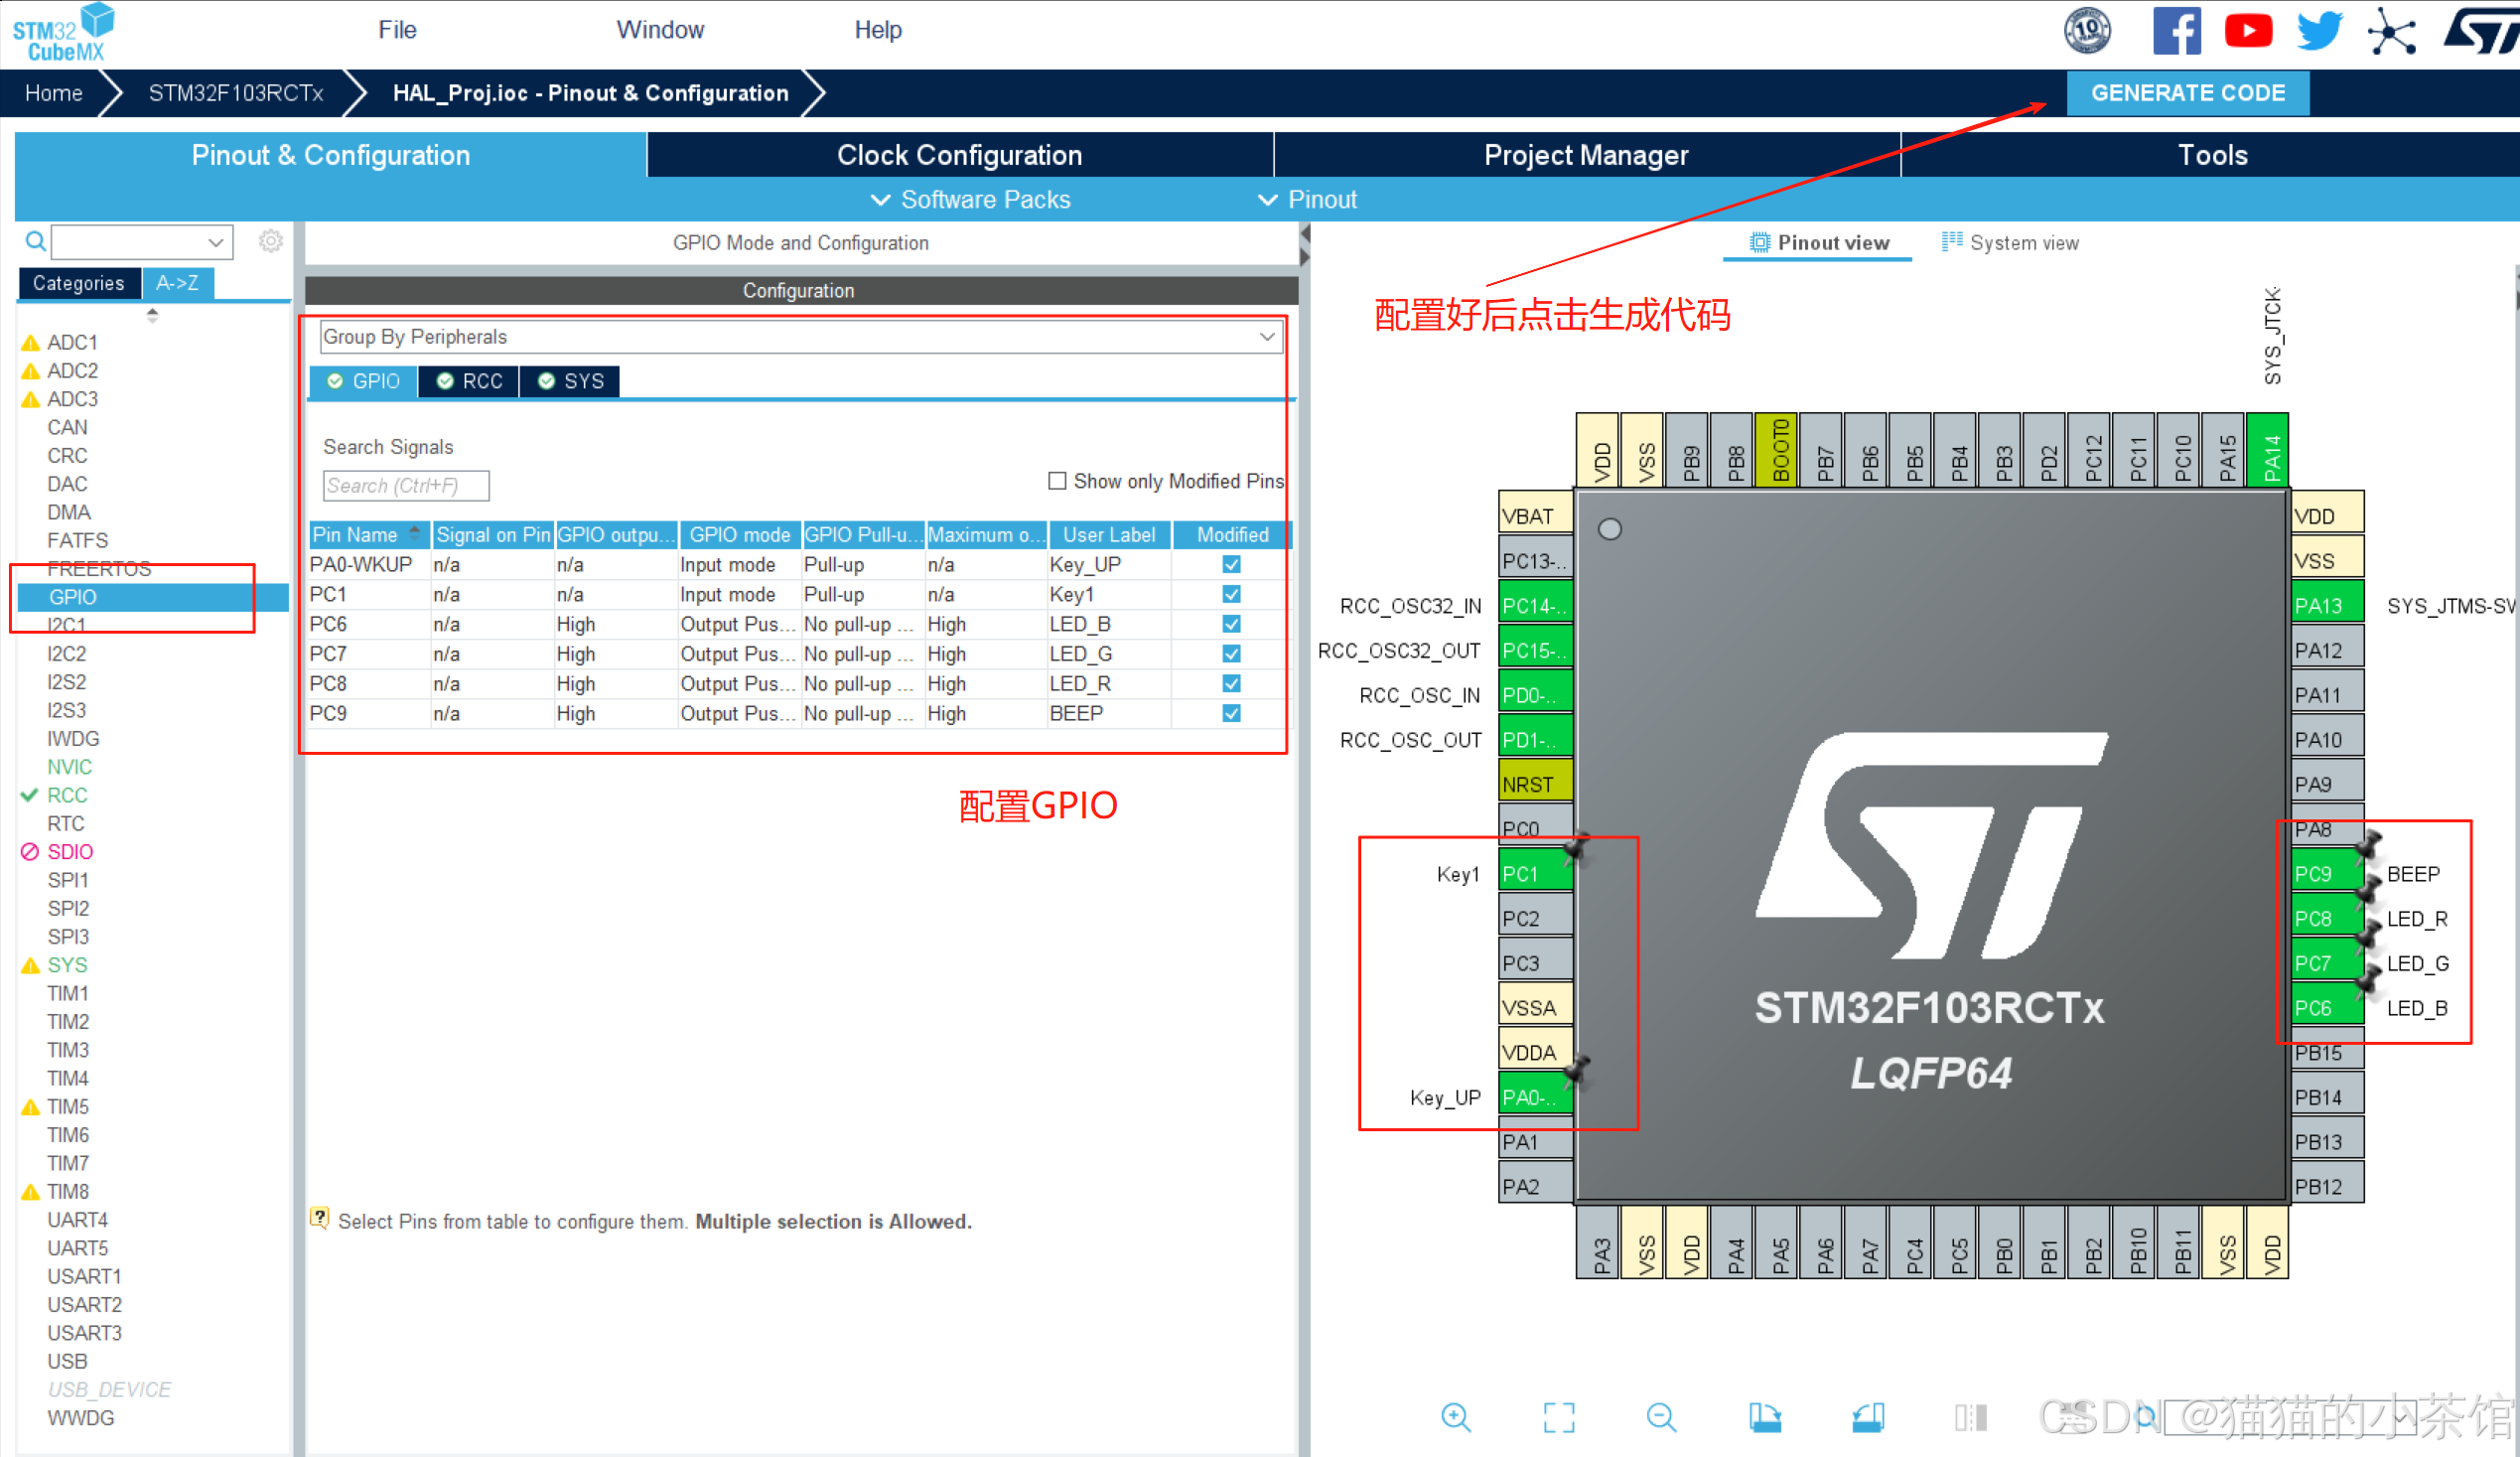The image size is (2520, 1457).
Task: Select the SYS configuration tab
Action: pos(570,381)
